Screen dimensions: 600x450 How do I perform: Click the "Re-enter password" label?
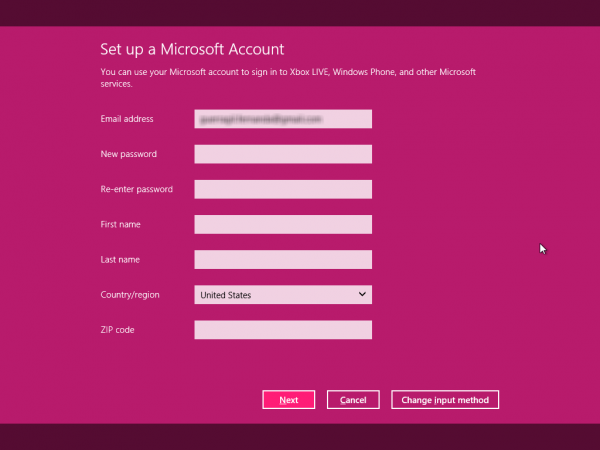click(136, 189)
